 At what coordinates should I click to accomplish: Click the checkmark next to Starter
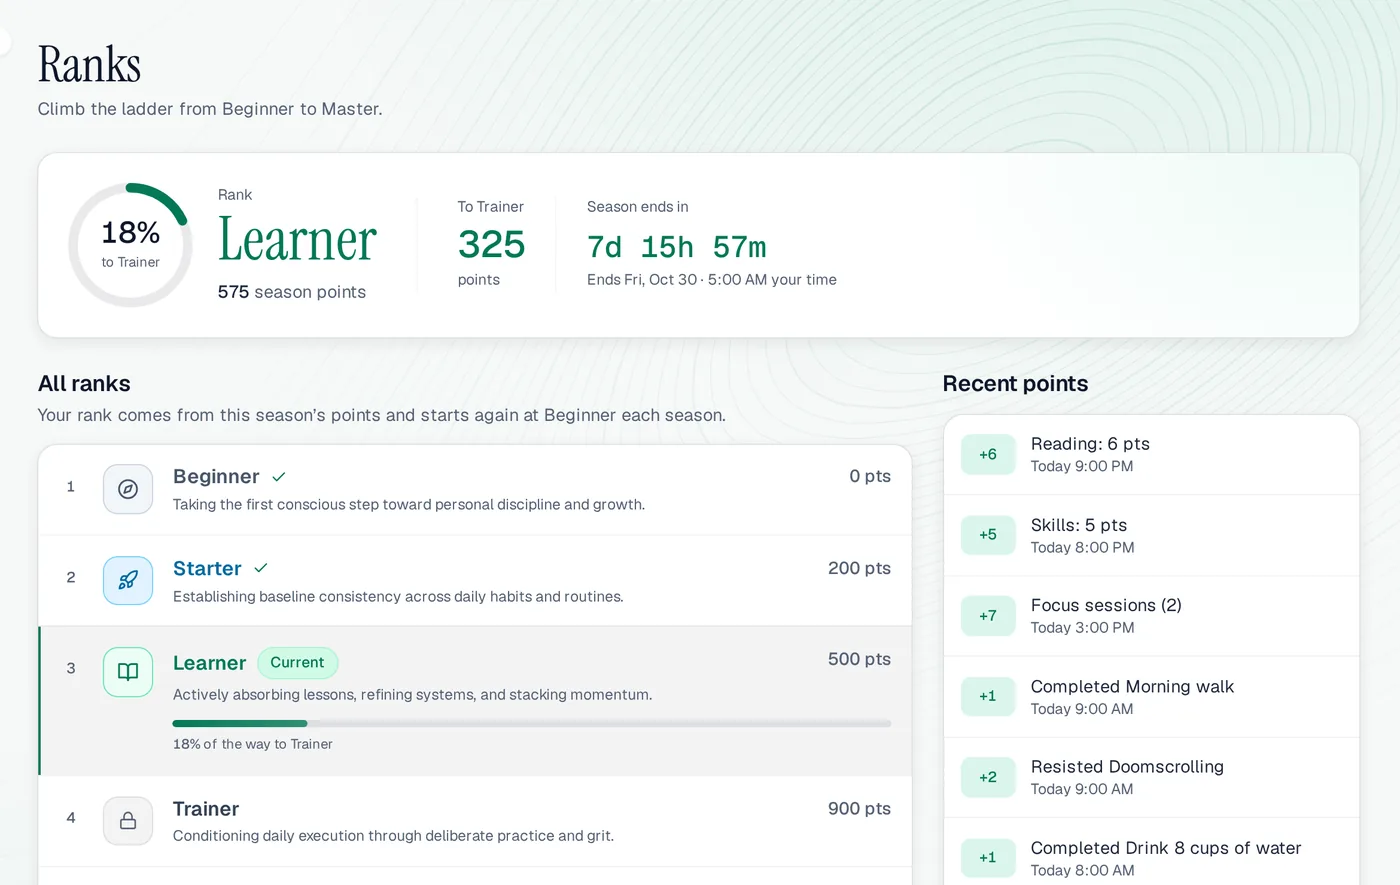pos(261,568)
